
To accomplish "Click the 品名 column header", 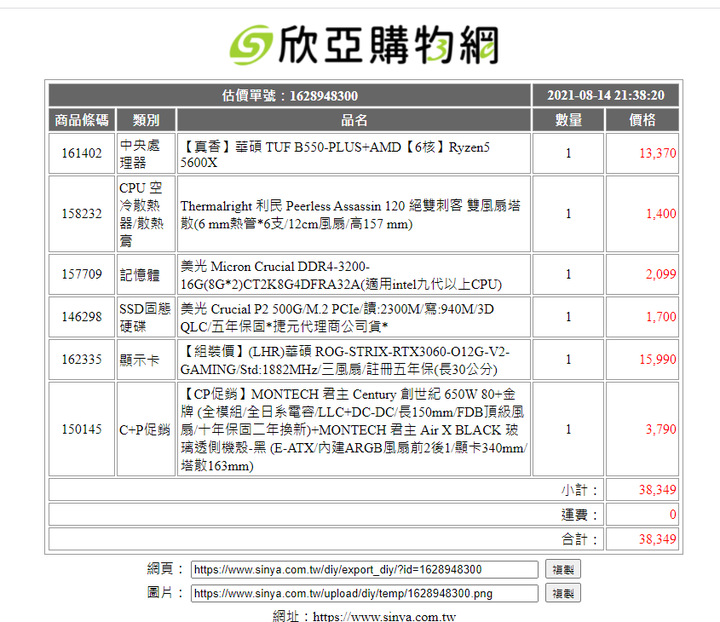I will pos(354,120).
